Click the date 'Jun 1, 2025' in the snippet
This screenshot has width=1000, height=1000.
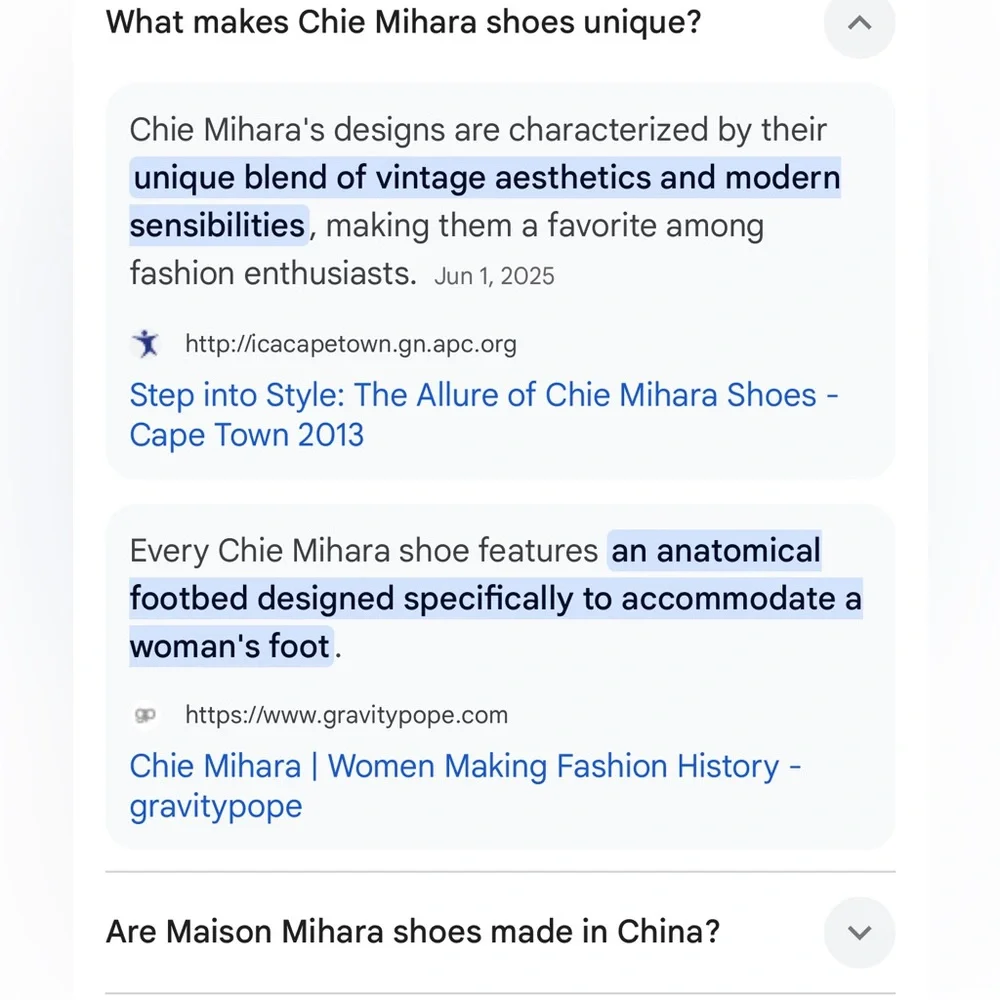click(x=494, y=276)
